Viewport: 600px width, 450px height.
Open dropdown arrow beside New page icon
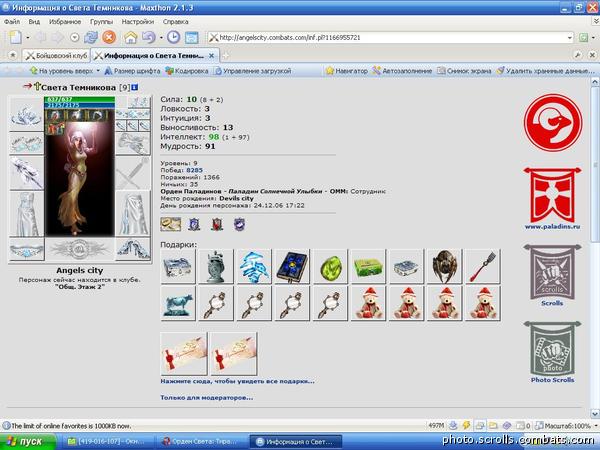pyautogui.click(x=28, y=38)
